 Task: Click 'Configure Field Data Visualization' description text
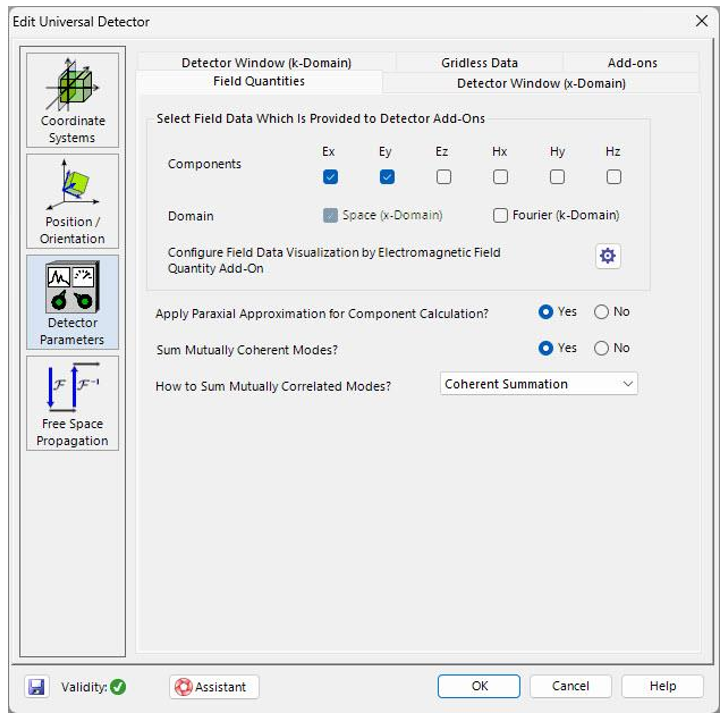[334, 260]
